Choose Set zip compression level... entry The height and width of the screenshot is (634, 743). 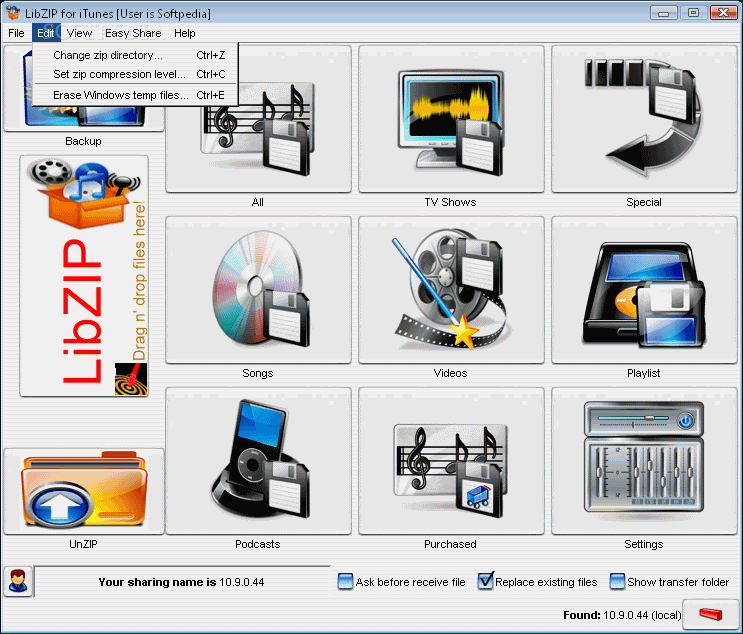(136, 74)
